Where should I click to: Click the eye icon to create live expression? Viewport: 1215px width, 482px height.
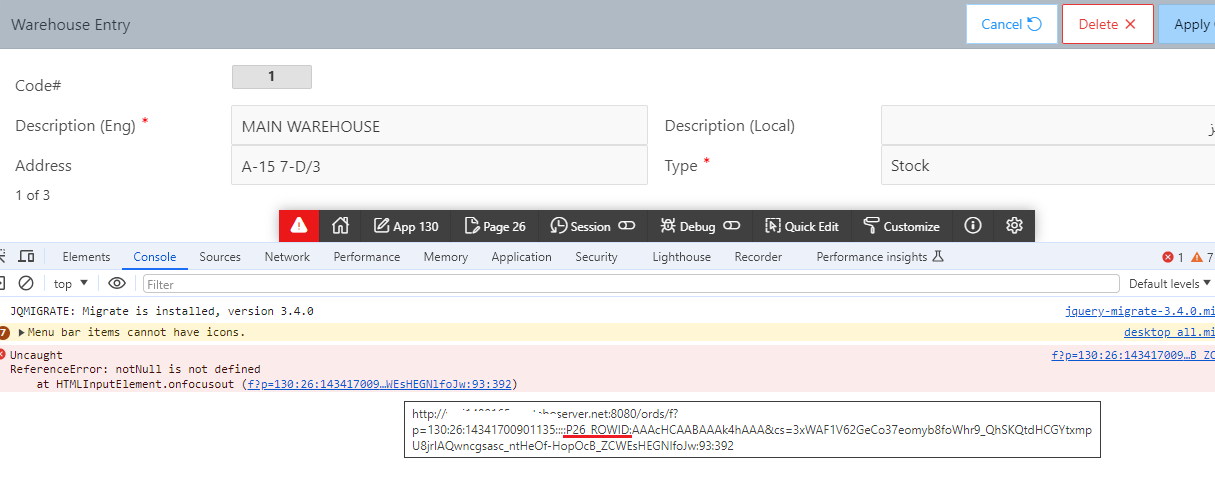117,284
